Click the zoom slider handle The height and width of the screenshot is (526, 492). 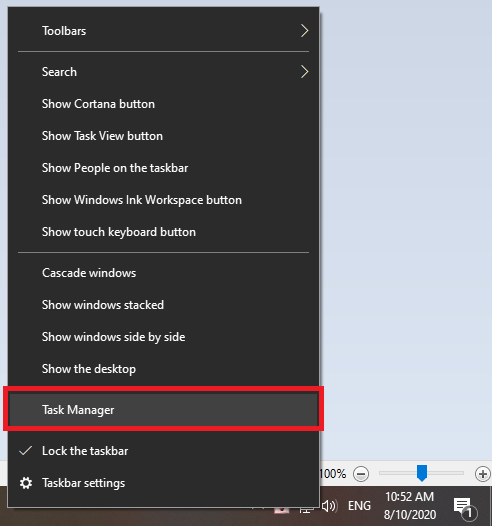422,473
